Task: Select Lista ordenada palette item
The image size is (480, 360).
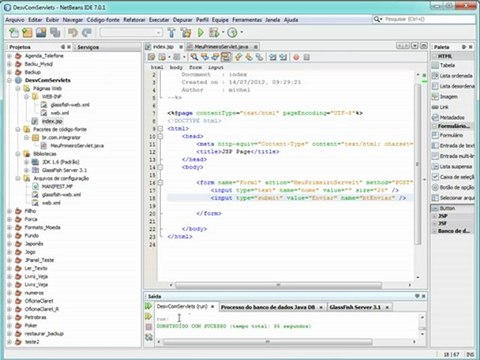Action: [x=453, y=76]
